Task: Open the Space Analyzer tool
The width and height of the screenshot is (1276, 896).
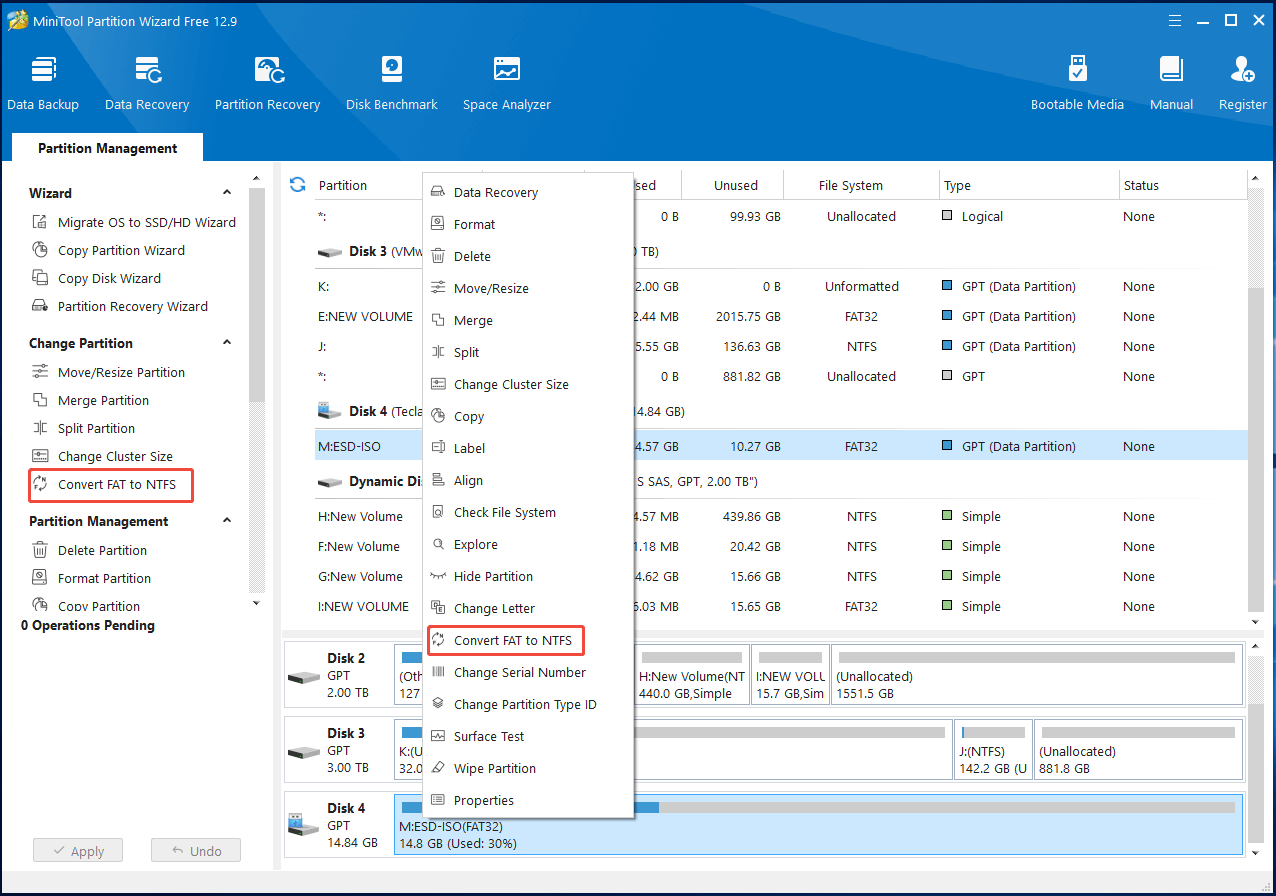Action: [507, 84]
